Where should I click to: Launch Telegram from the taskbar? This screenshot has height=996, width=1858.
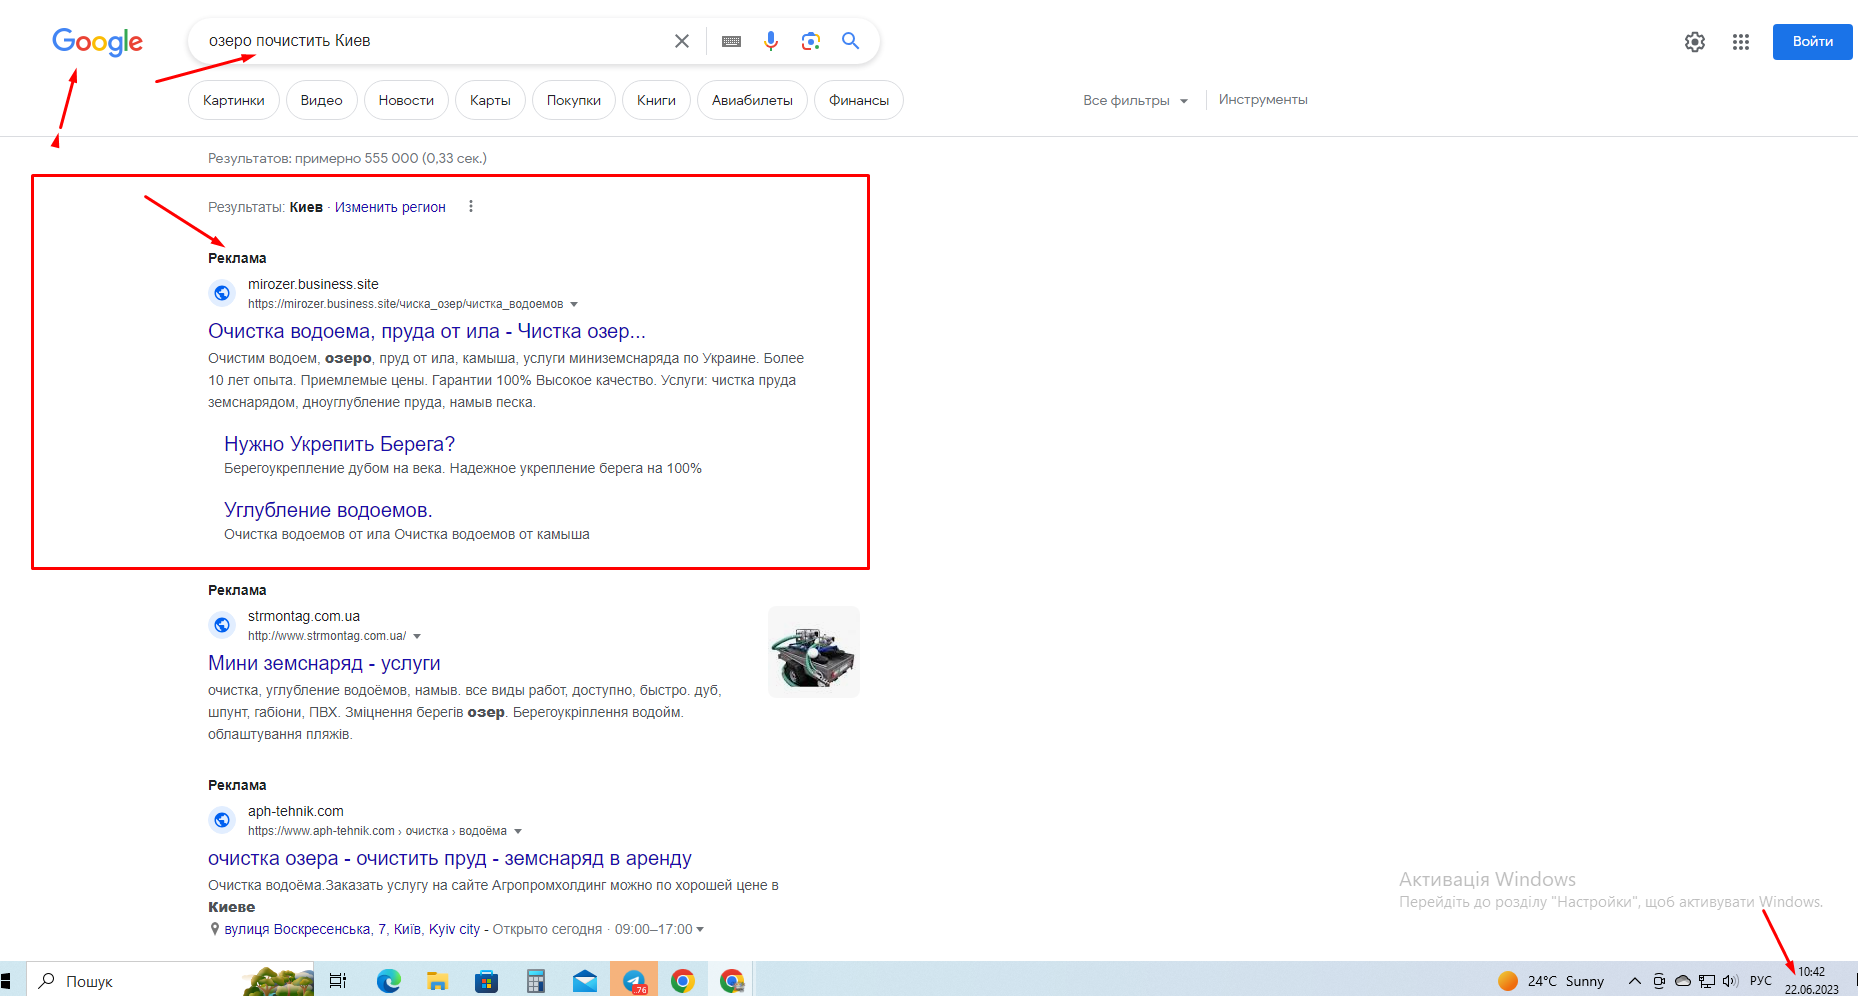click(634, 980)
